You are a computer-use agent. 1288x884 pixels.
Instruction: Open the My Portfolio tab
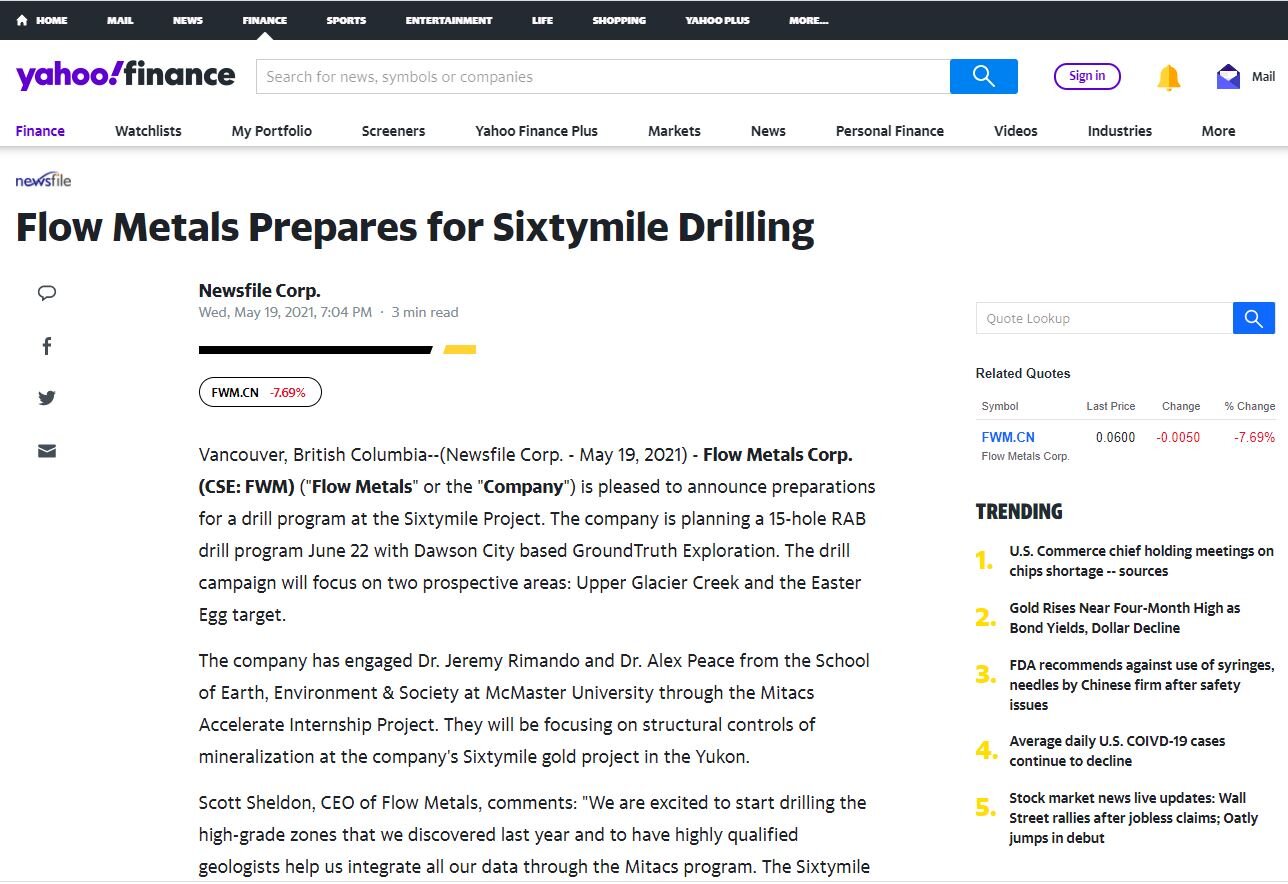272,131
